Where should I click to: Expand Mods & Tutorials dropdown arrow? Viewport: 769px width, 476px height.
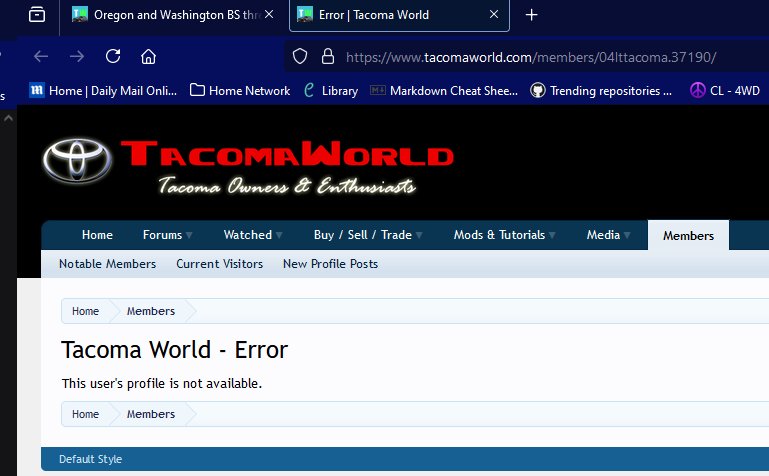(x=552, y=235)
